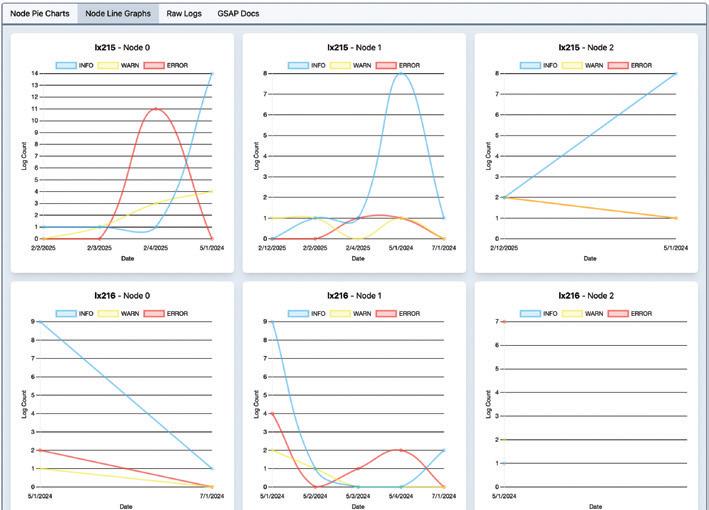
Task: Toggle WARN legend in lx216 Node 2 chart
Action: [582, 314]
